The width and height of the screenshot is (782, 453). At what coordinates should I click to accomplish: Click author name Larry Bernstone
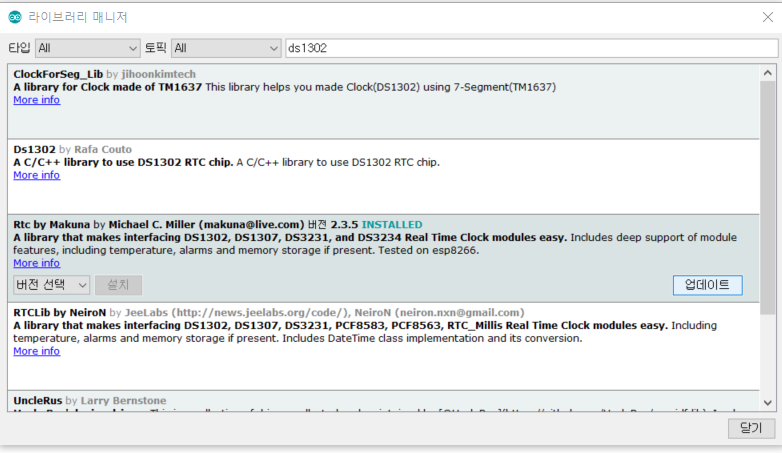pos(123,401)
